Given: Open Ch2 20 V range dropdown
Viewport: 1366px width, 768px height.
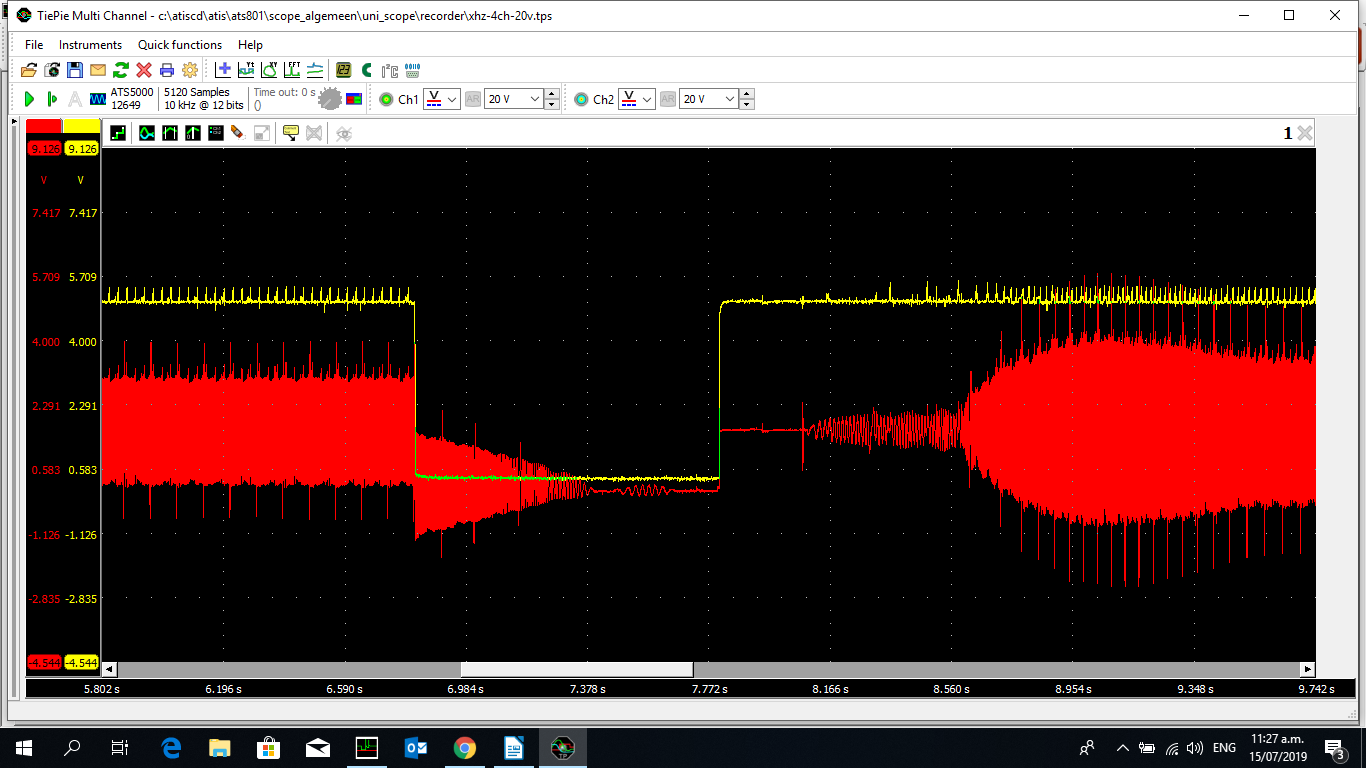Looking at the screenshot, I should point(708,99).
